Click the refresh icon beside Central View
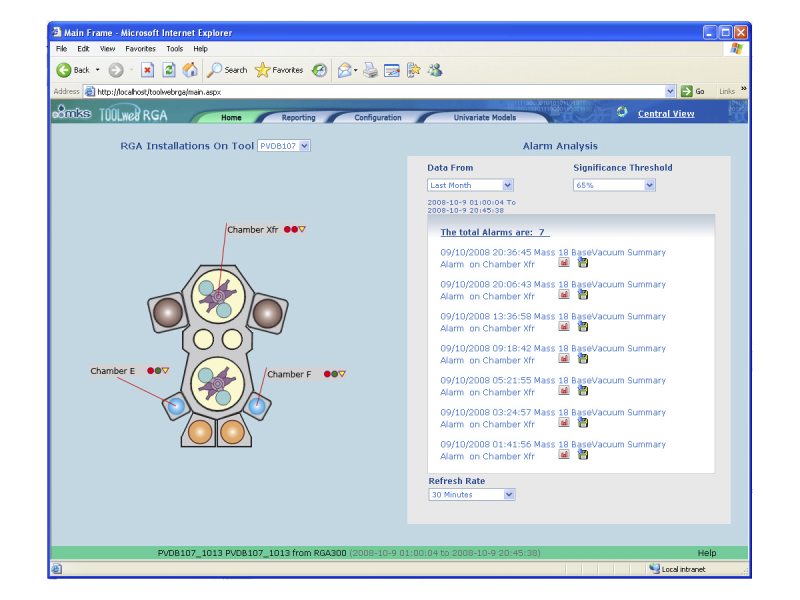The height and width of the screenshot is (600, 800). coord(622,113)
